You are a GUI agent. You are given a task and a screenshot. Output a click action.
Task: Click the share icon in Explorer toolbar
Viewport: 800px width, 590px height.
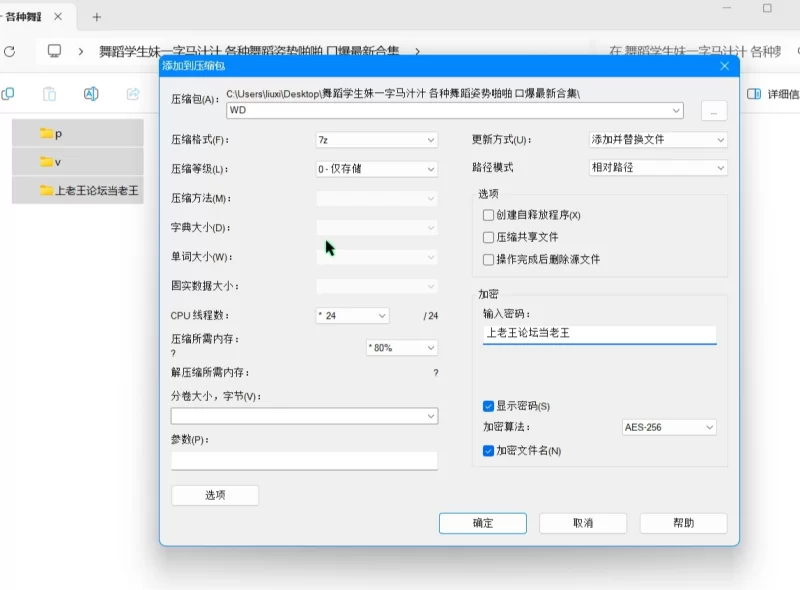pyautogui.click(x=132, y=94)
